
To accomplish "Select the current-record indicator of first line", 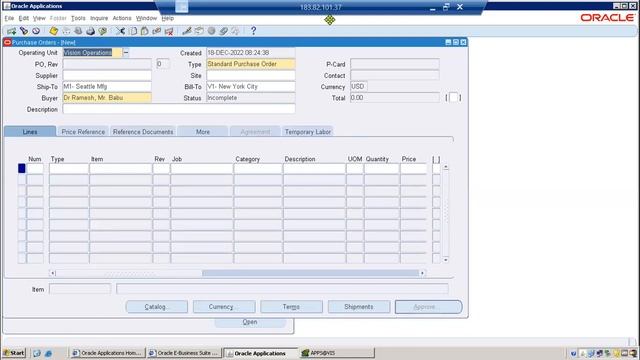I will (x=22, y=169).
